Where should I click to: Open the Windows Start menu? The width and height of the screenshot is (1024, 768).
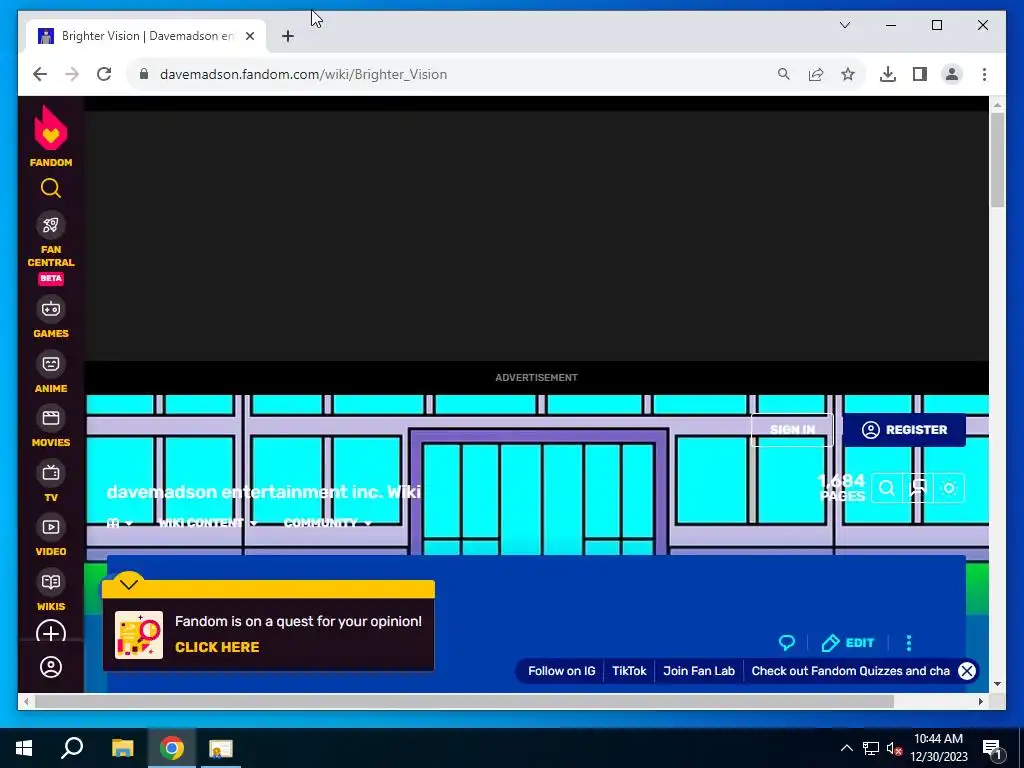click(24, 748)
